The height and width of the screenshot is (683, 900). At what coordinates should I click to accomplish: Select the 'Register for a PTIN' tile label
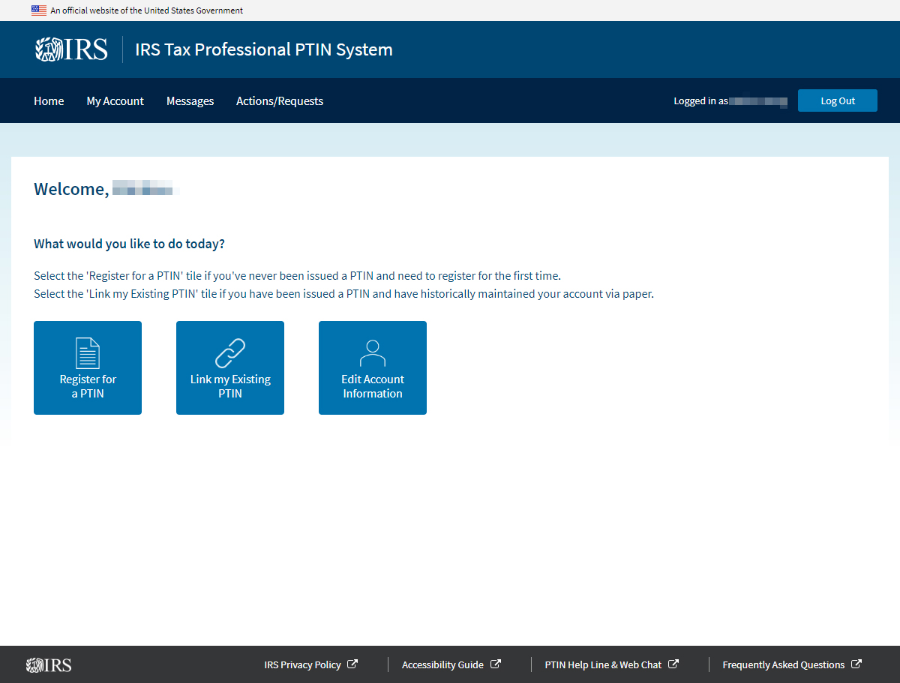[x=88, y=386]
